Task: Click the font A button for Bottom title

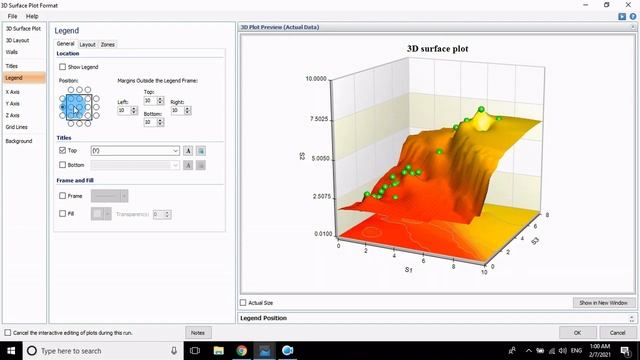Action: coord(188,165)
